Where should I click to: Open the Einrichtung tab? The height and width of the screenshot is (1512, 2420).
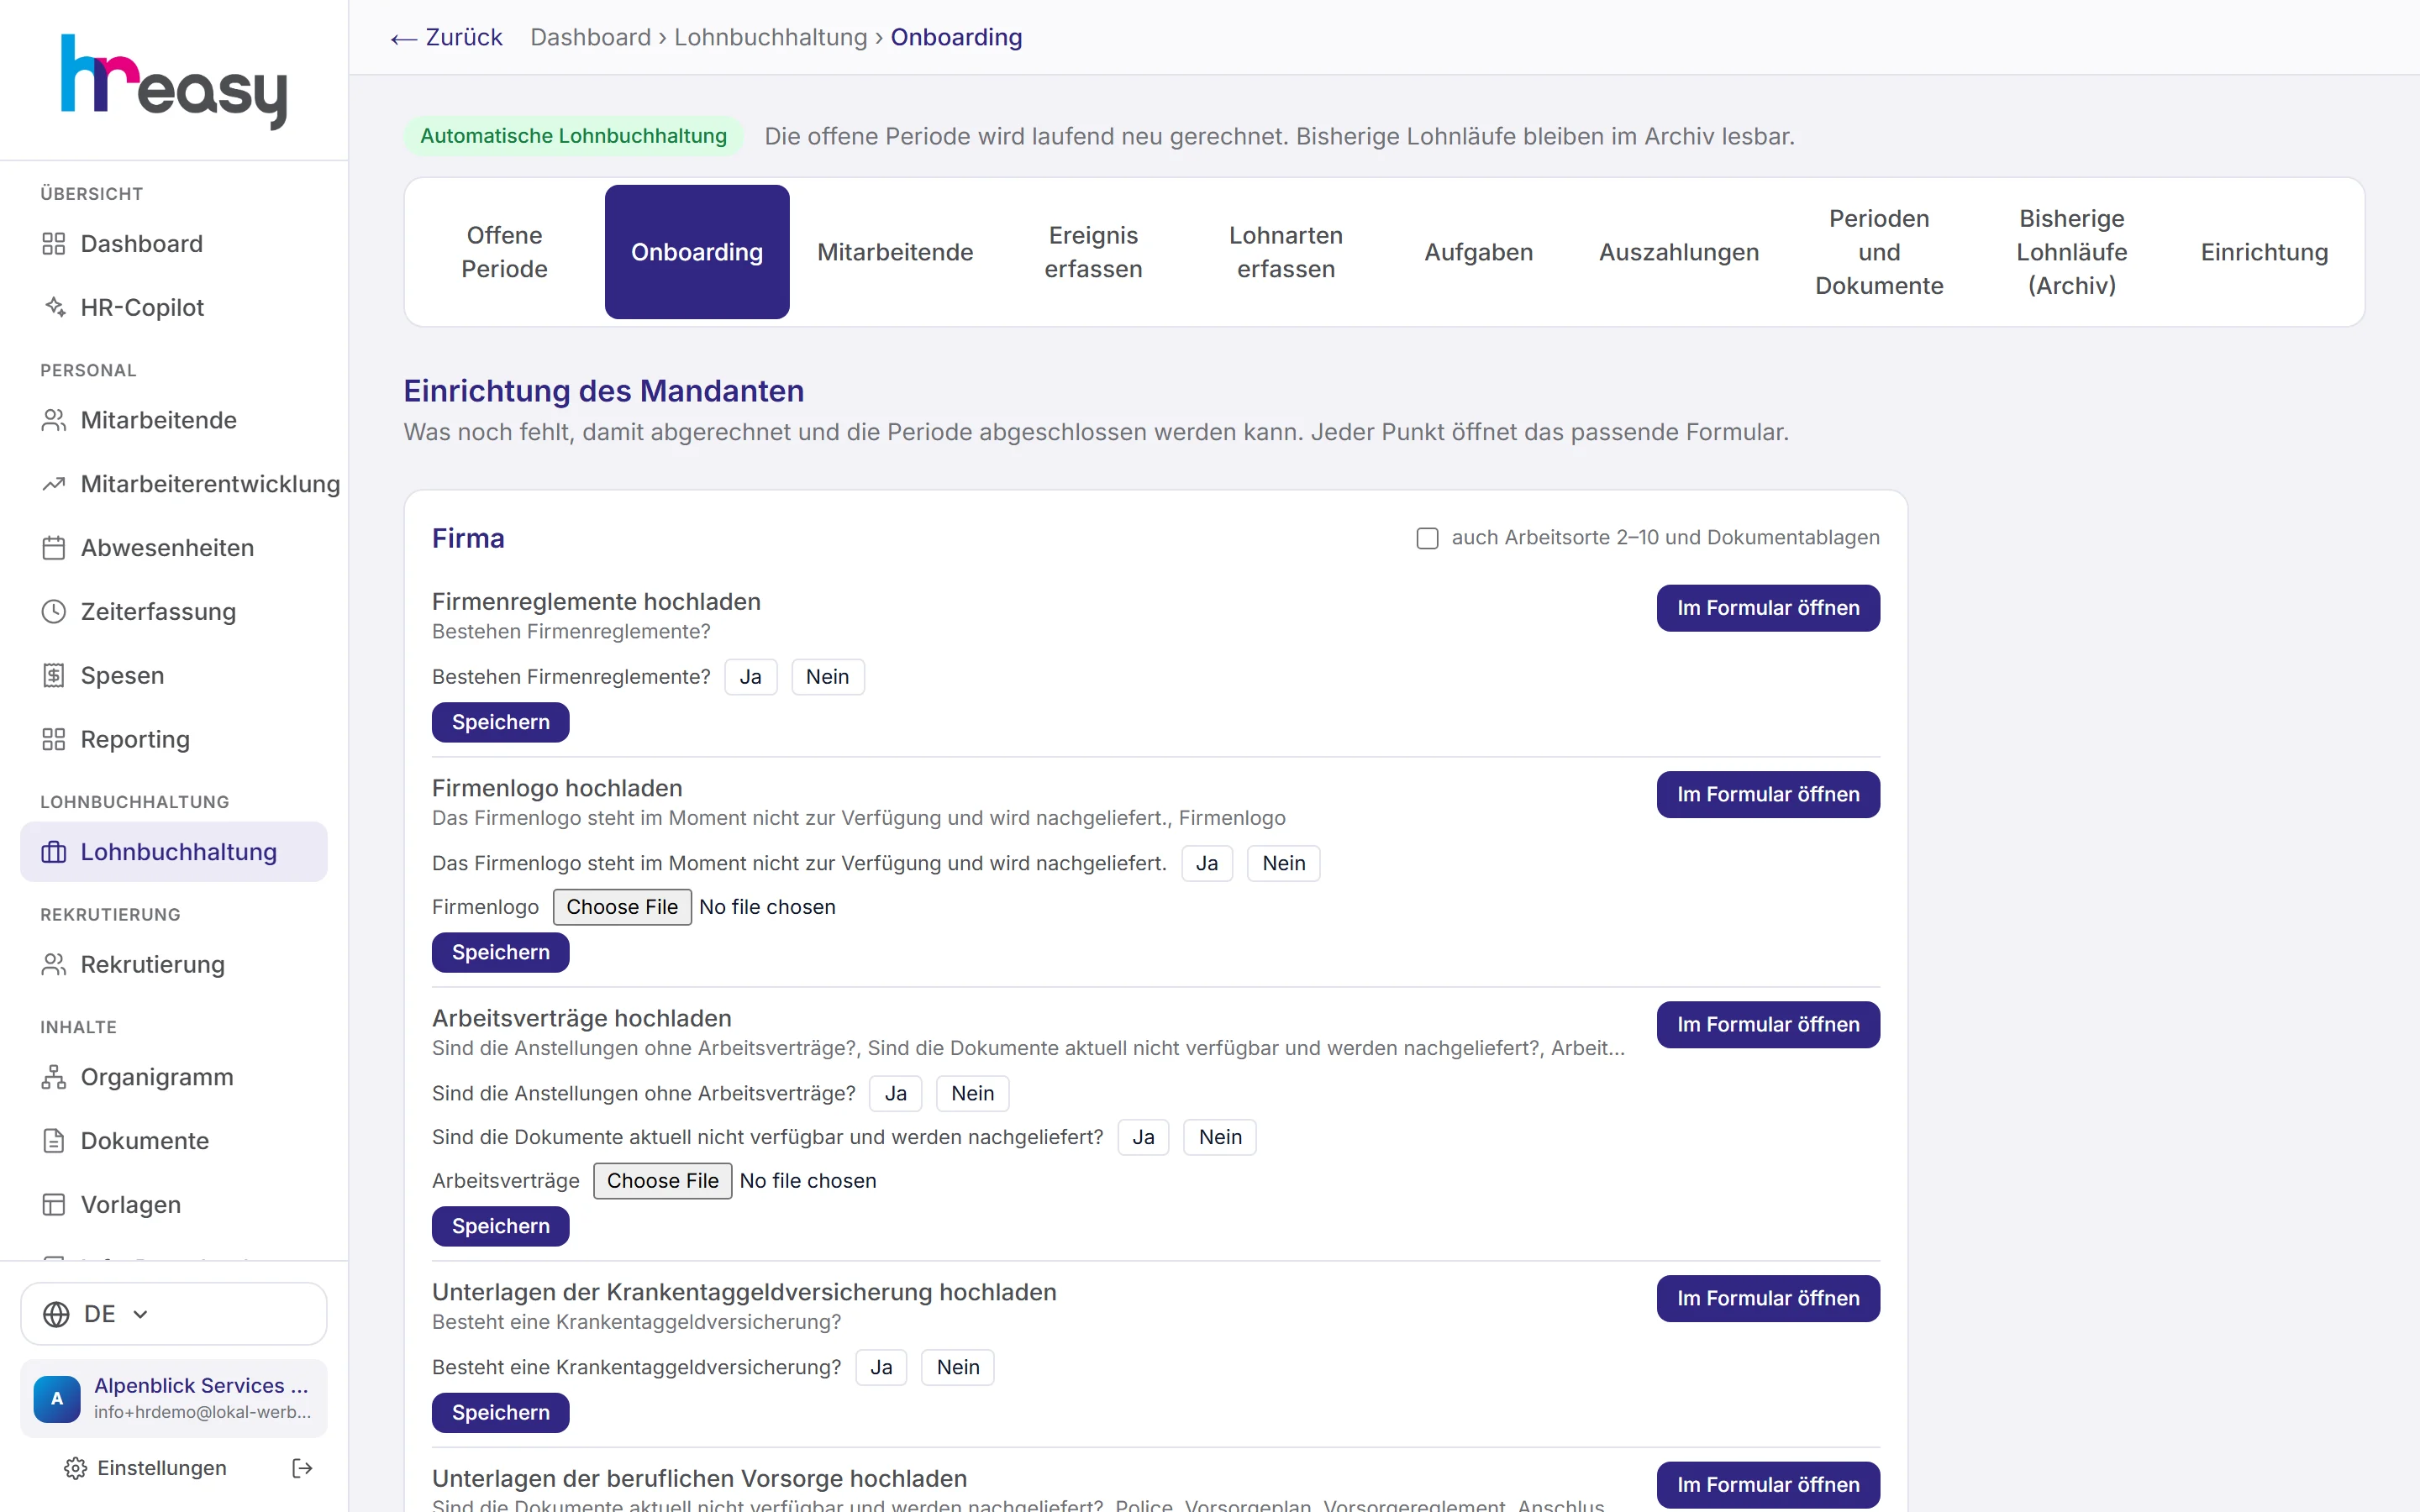[2264, 252]
